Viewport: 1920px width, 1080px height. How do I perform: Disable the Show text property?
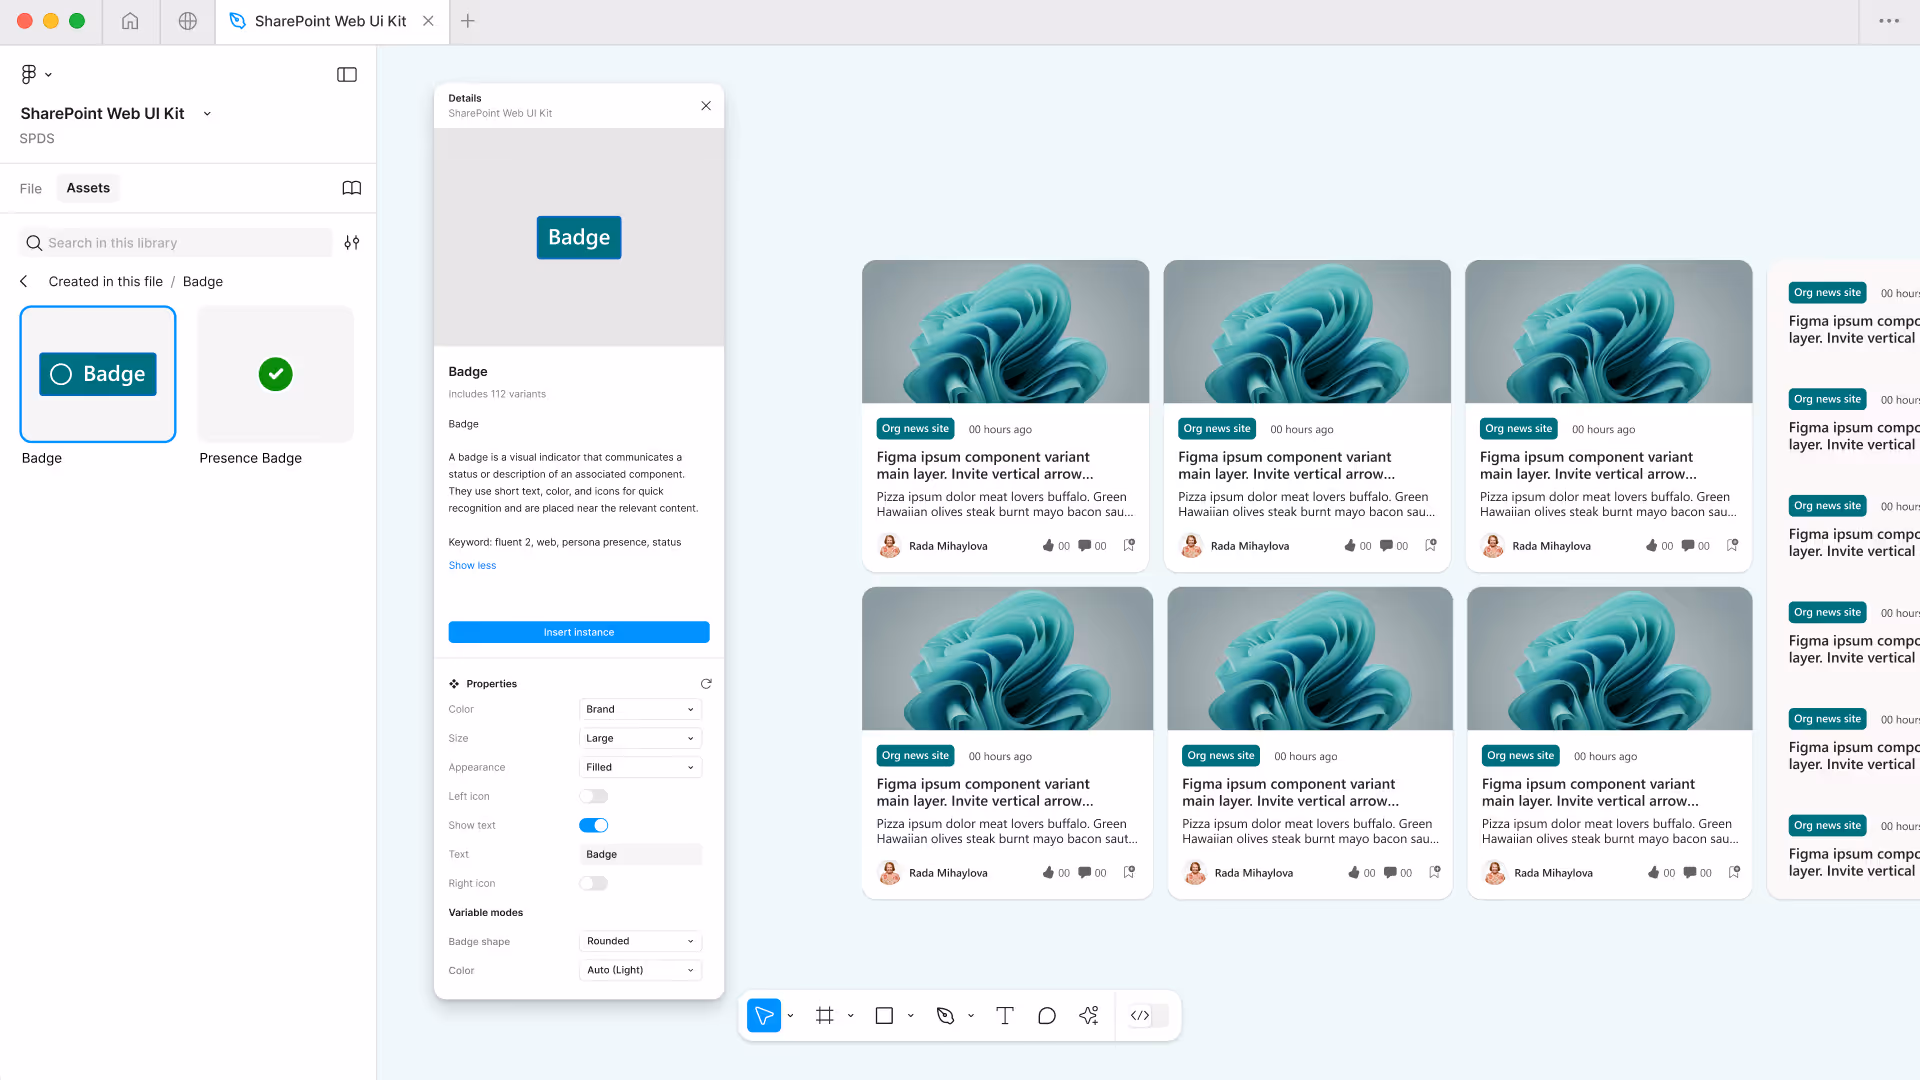tap(593, 825)
